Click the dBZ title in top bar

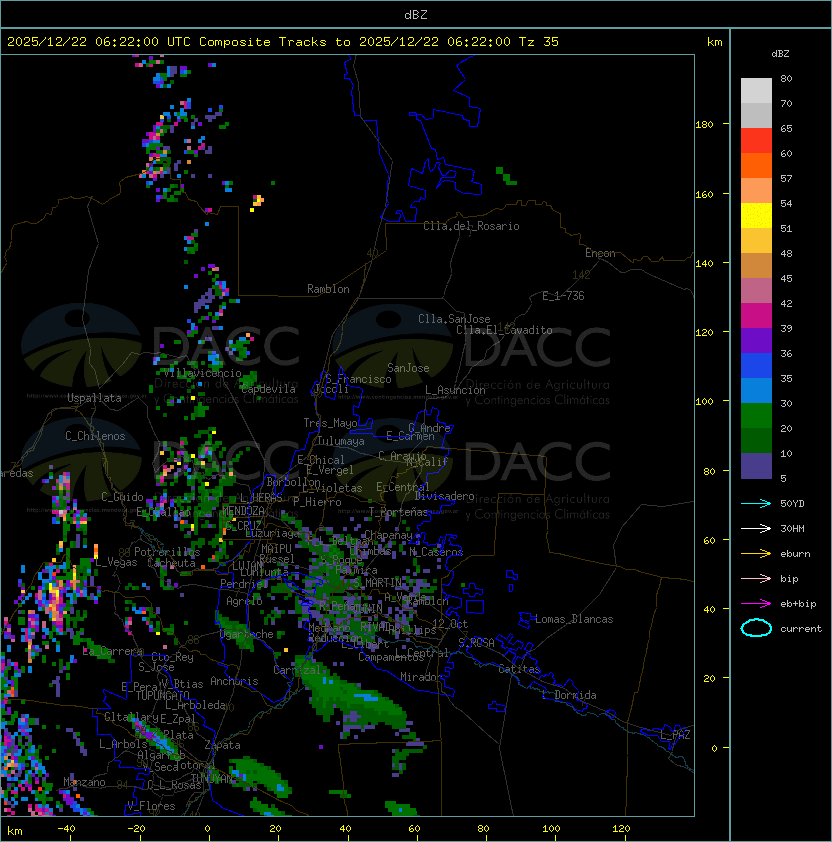pos(416,15)
